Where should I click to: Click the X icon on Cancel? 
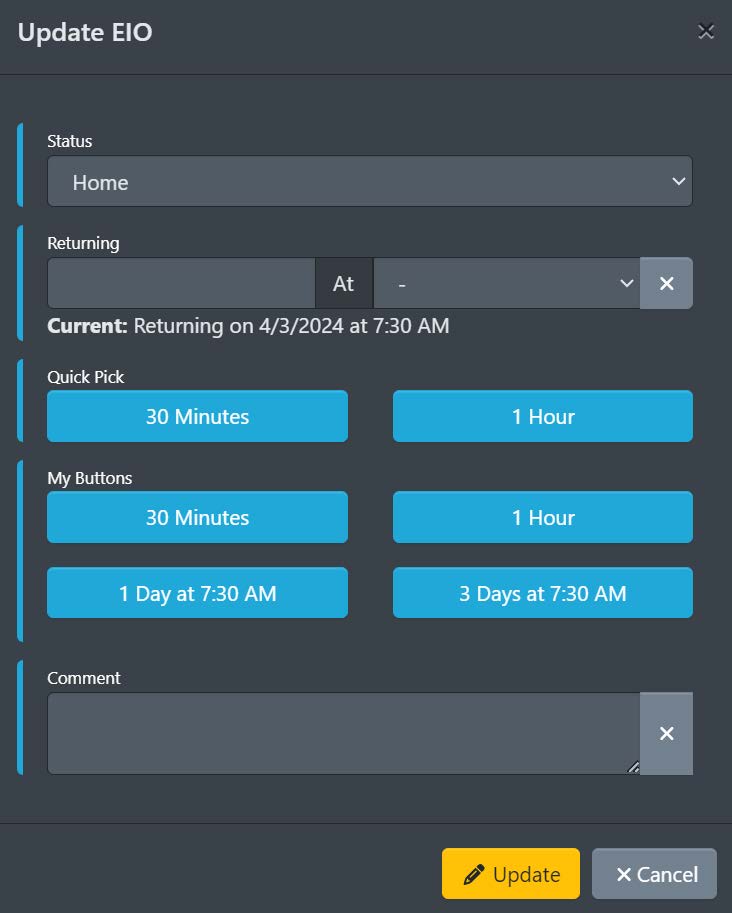[624, 875]
